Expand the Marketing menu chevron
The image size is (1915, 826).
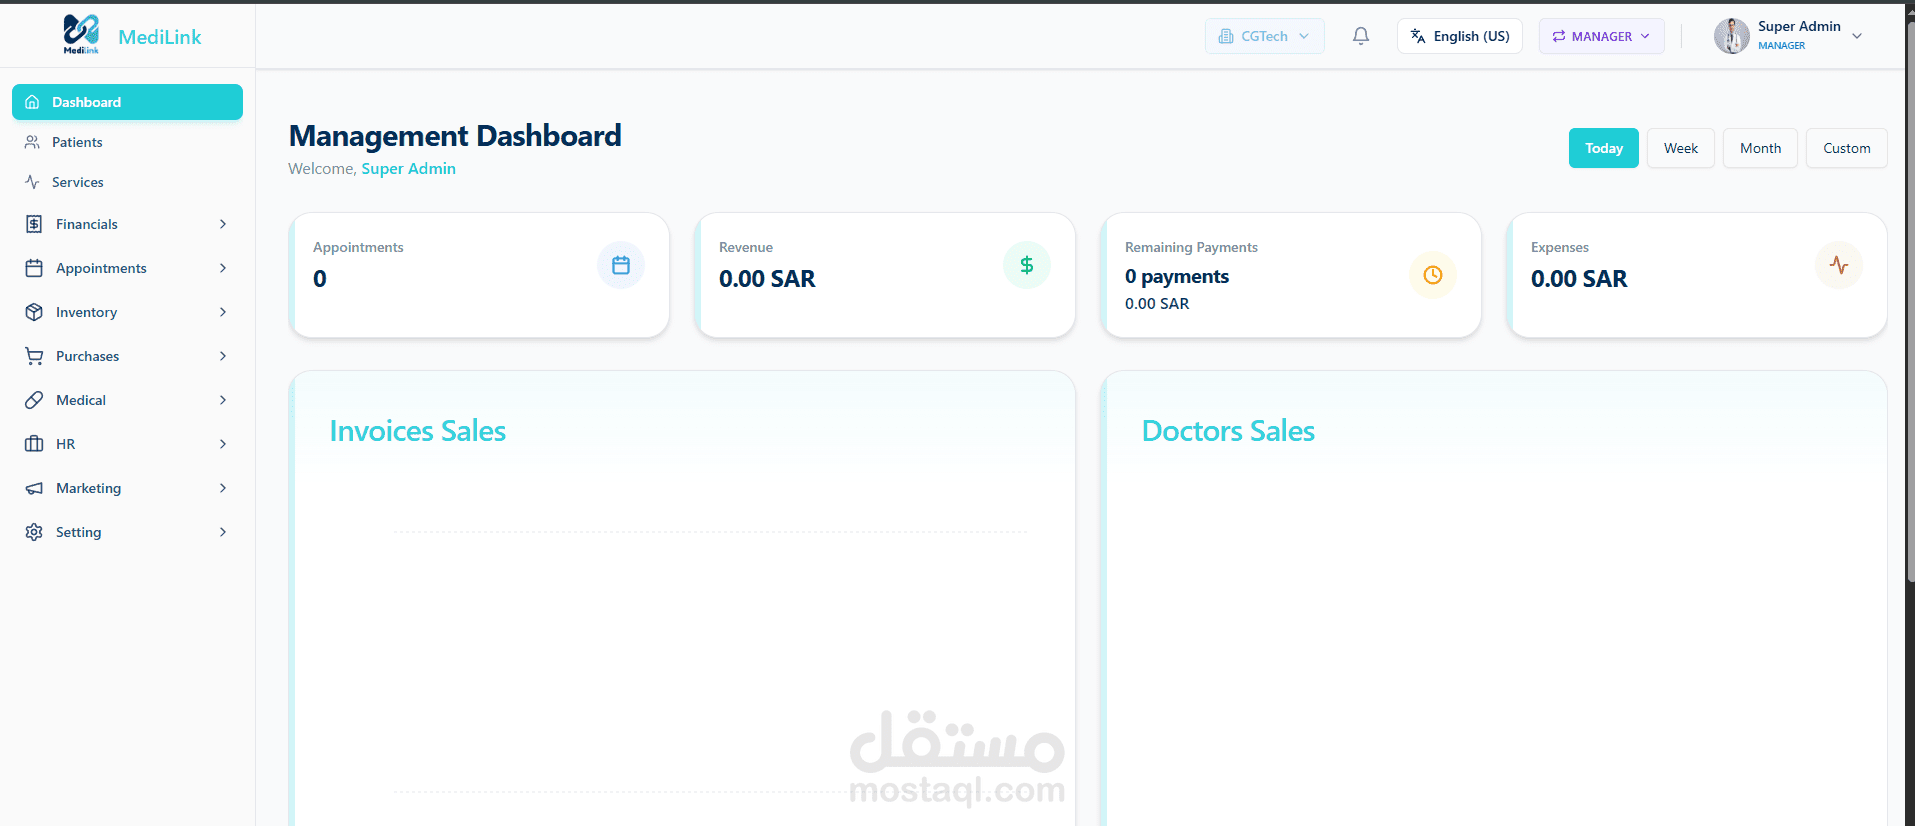pos(223,488)
